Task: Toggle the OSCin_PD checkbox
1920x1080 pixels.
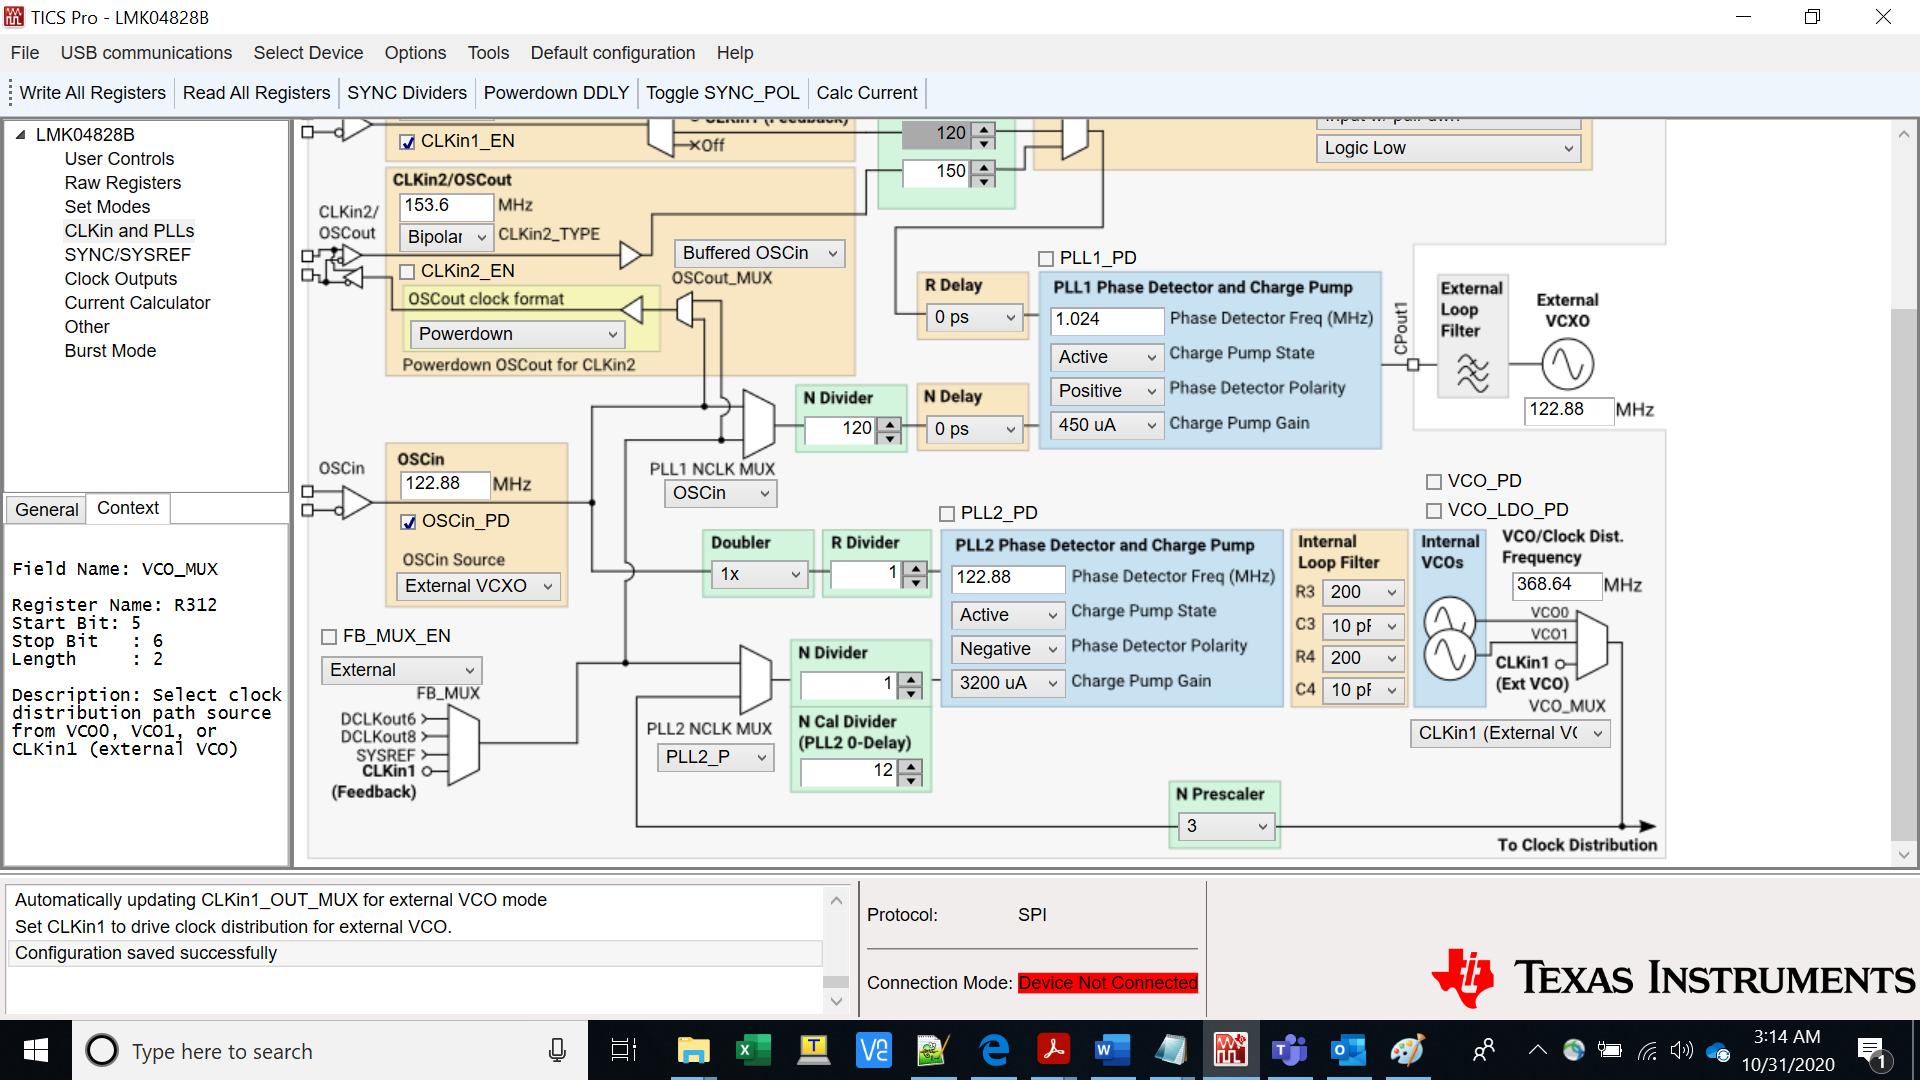Action: pyautogui.click(x=408, y=522)
